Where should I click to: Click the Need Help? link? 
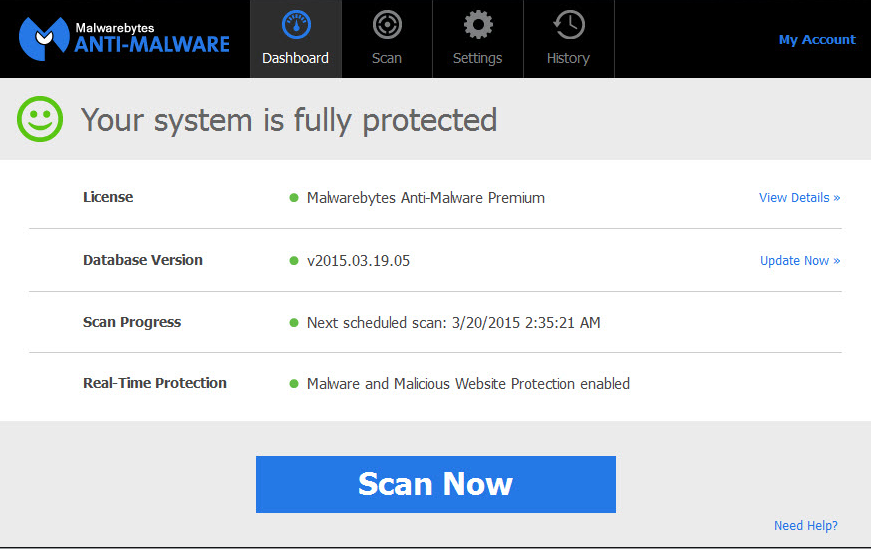tap(805, 526)
